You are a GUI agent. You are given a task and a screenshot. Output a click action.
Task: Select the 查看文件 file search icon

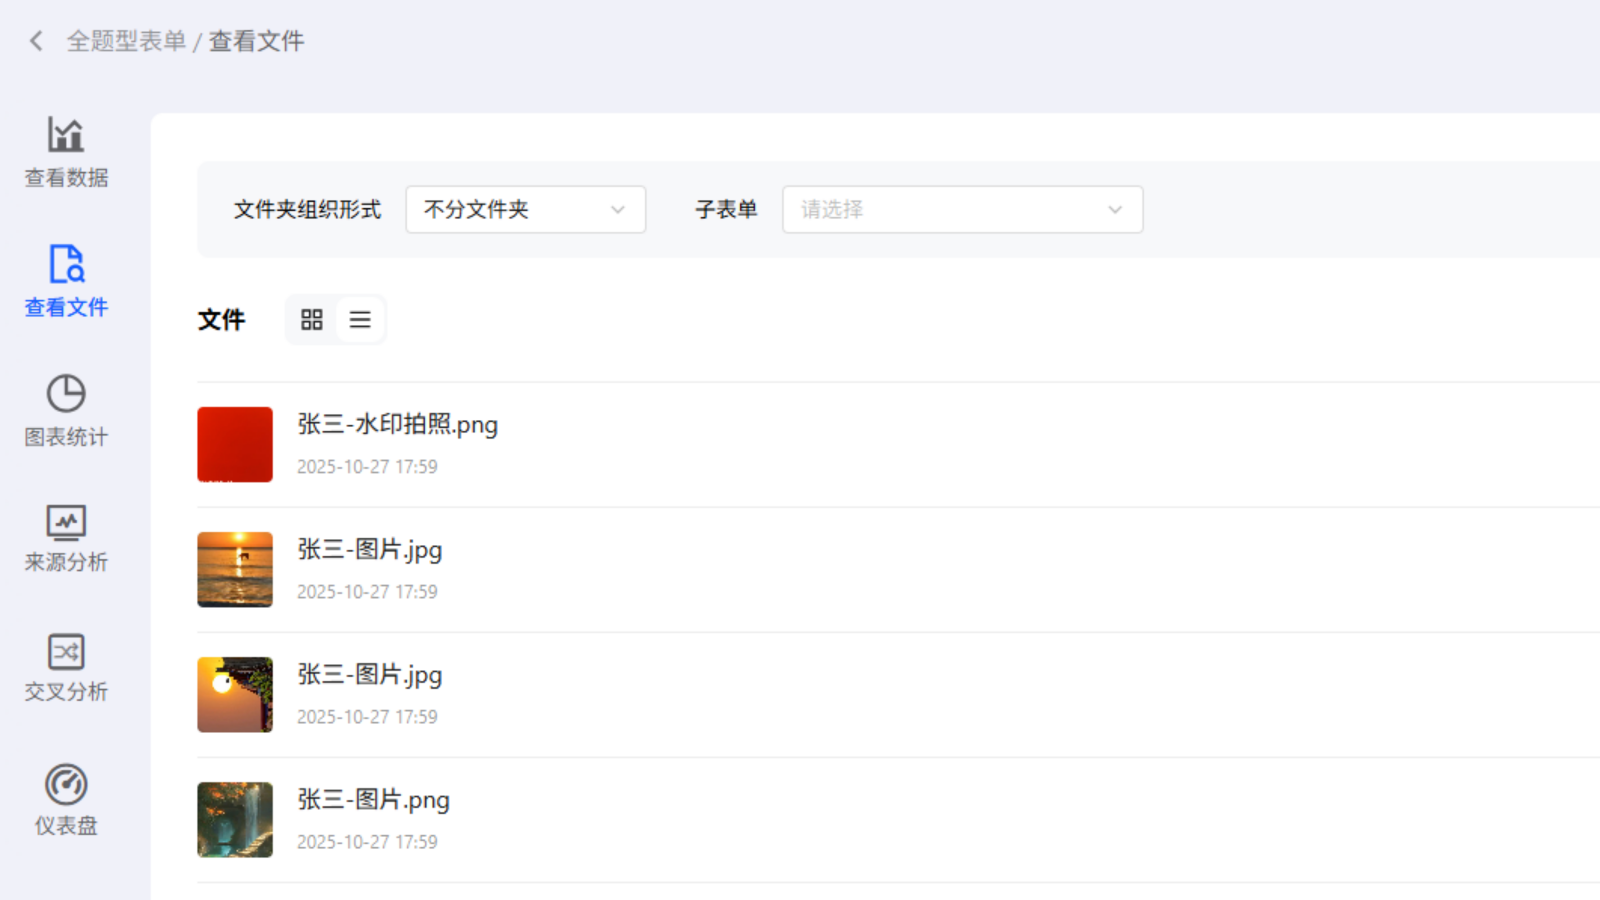pyautogui.click(x=66, y=265)
